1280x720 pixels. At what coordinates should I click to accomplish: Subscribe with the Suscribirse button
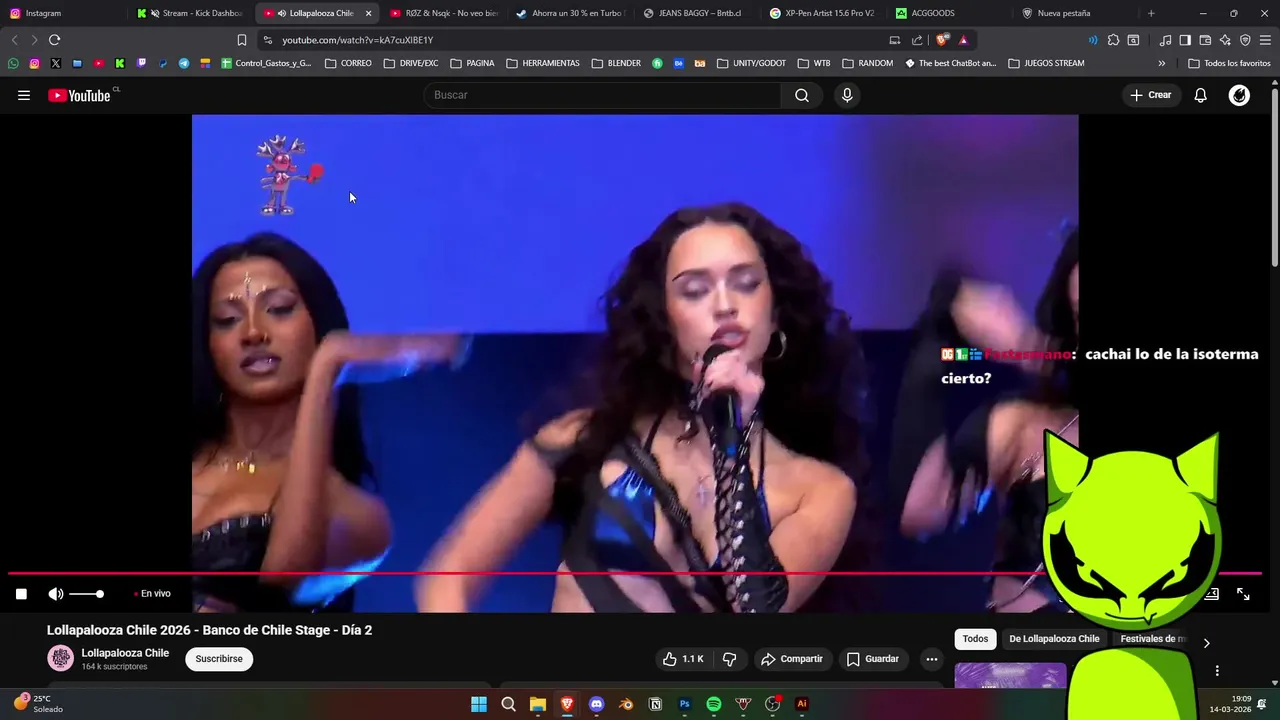pos(219,659)
